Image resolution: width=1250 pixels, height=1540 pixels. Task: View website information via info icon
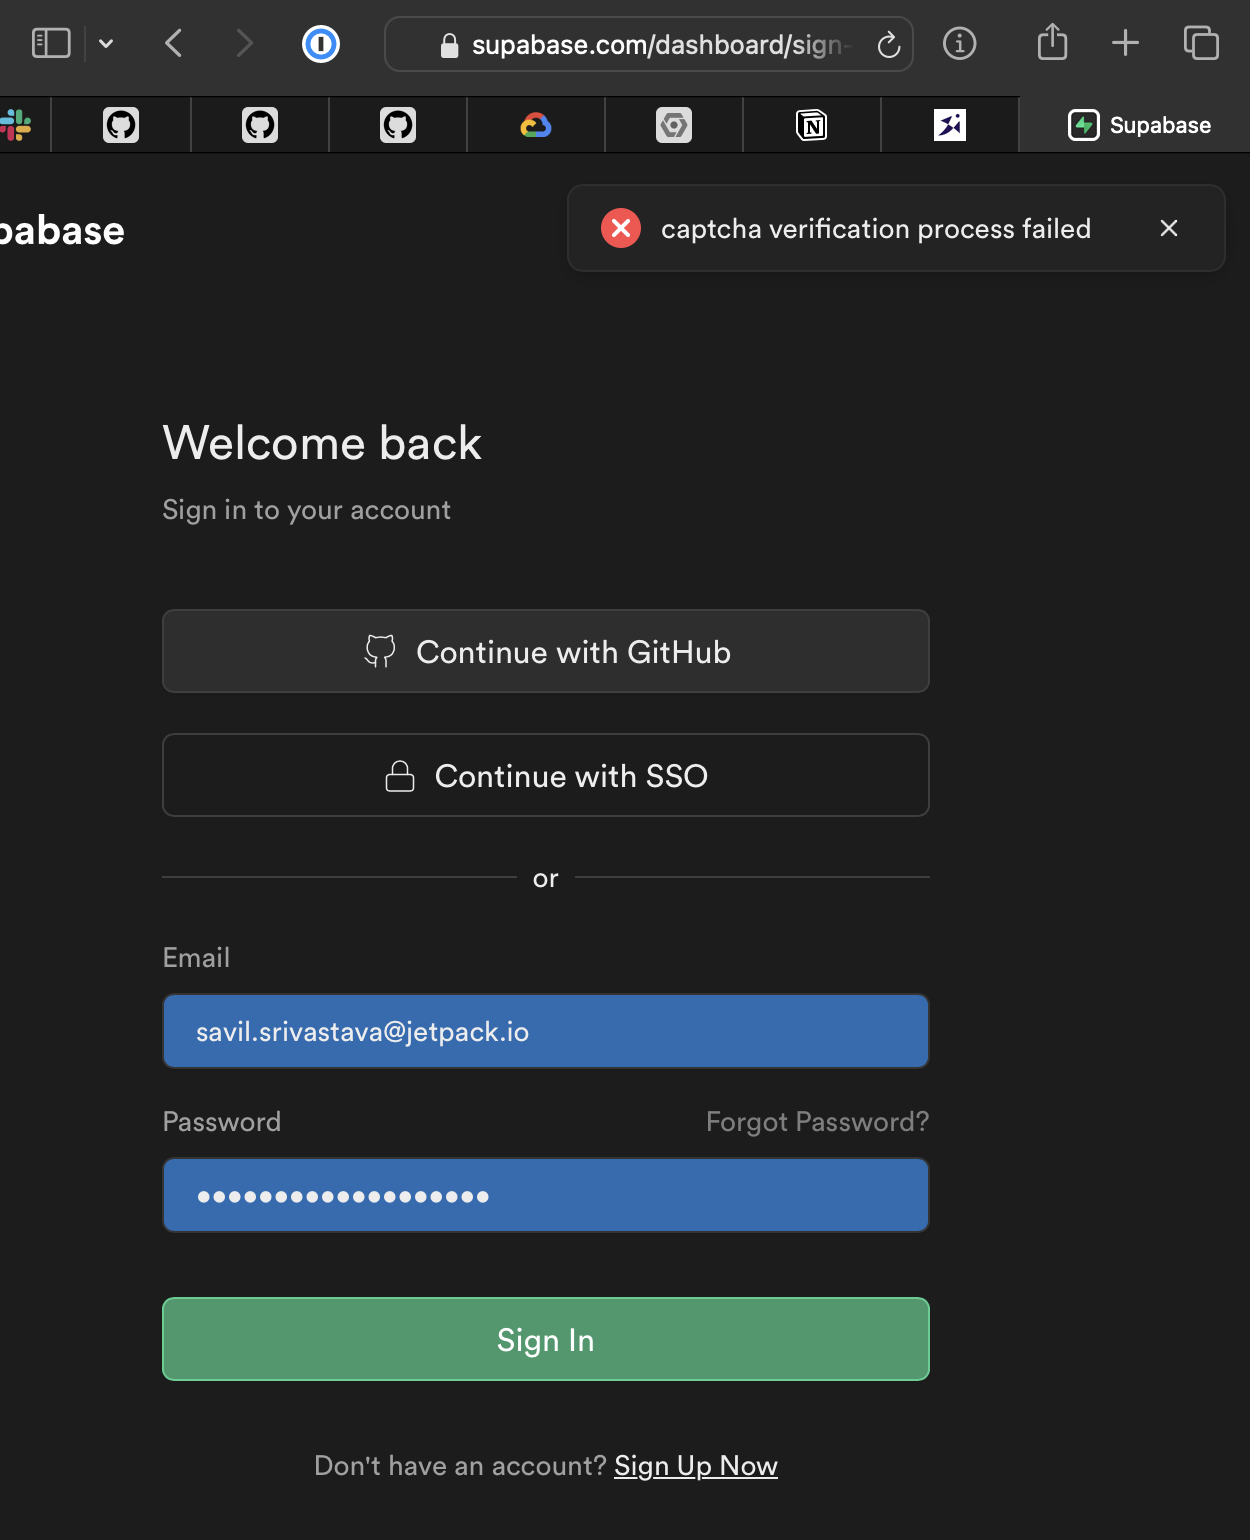959,44
